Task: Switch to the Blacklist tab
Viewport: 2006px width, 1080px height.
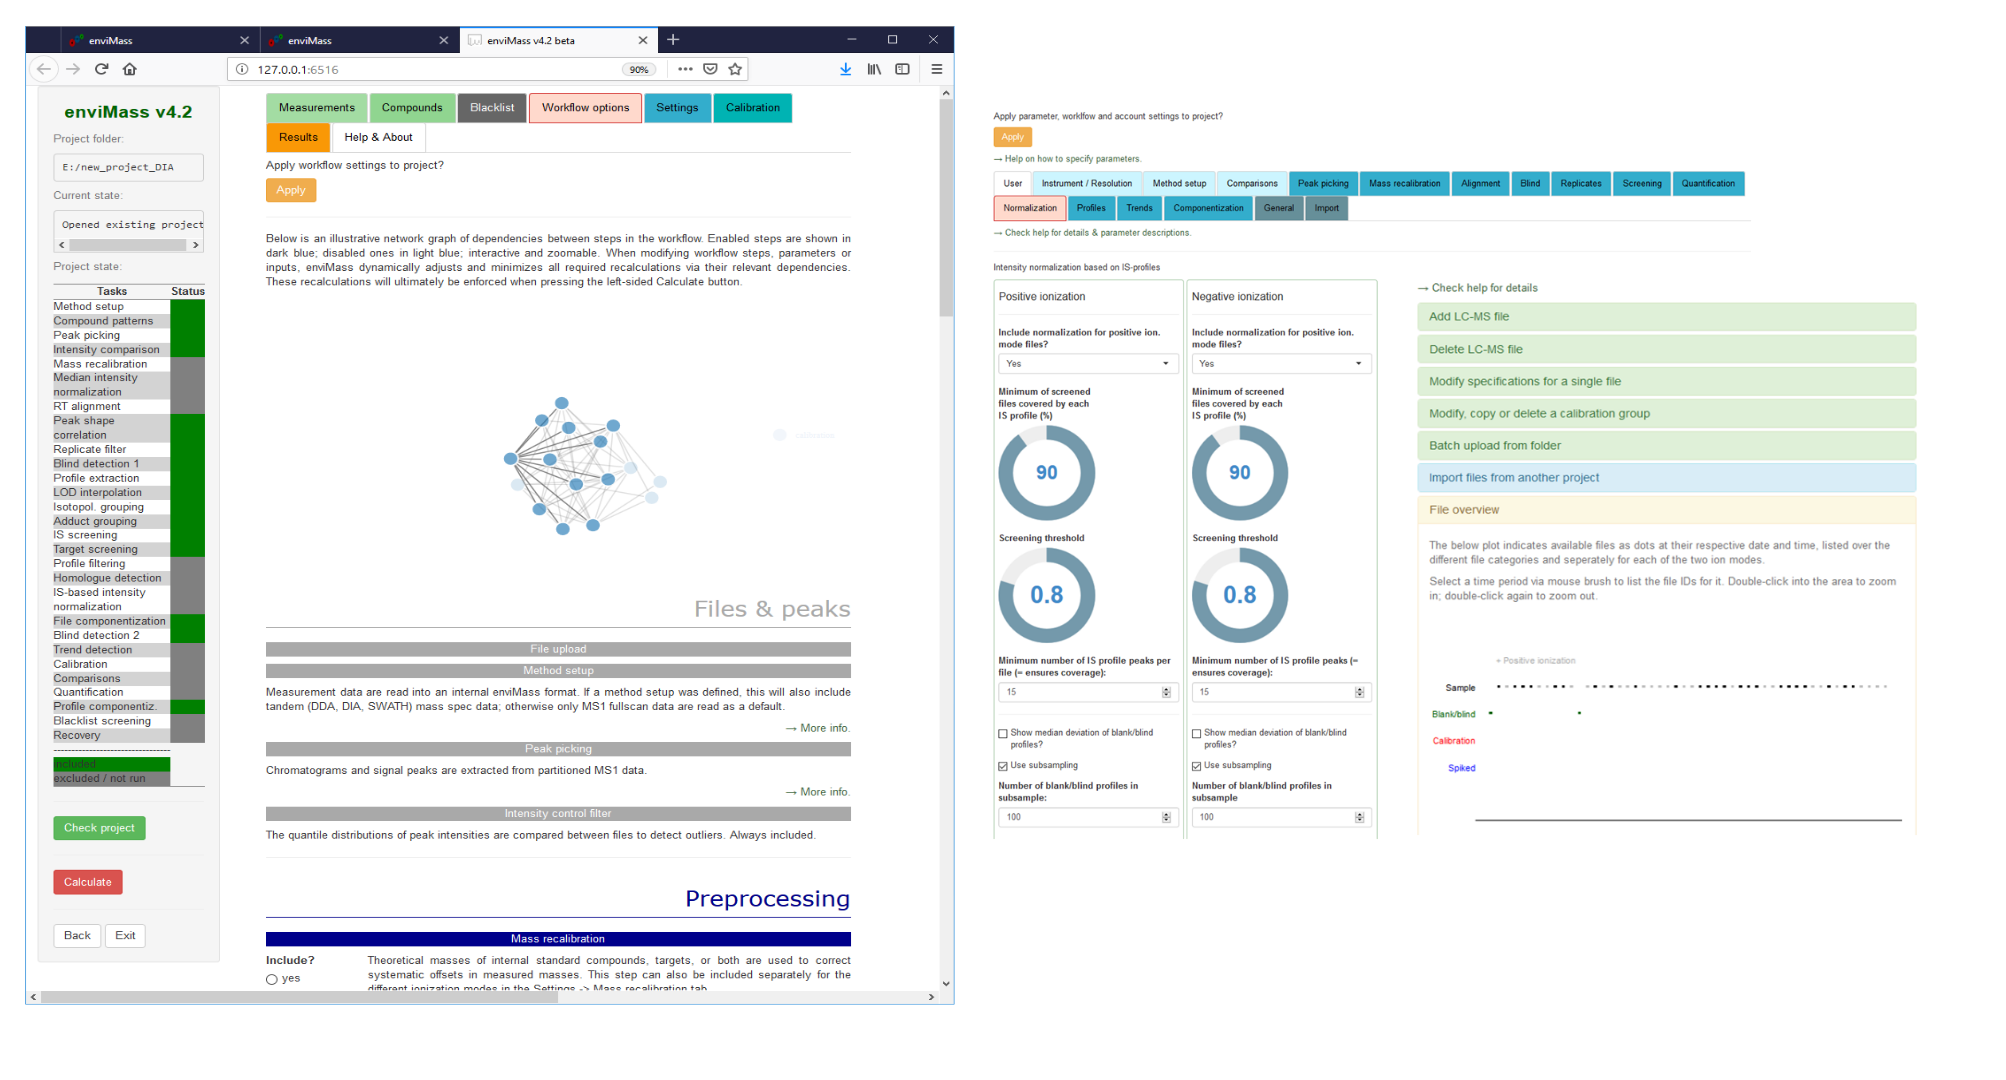Action: 492,108
